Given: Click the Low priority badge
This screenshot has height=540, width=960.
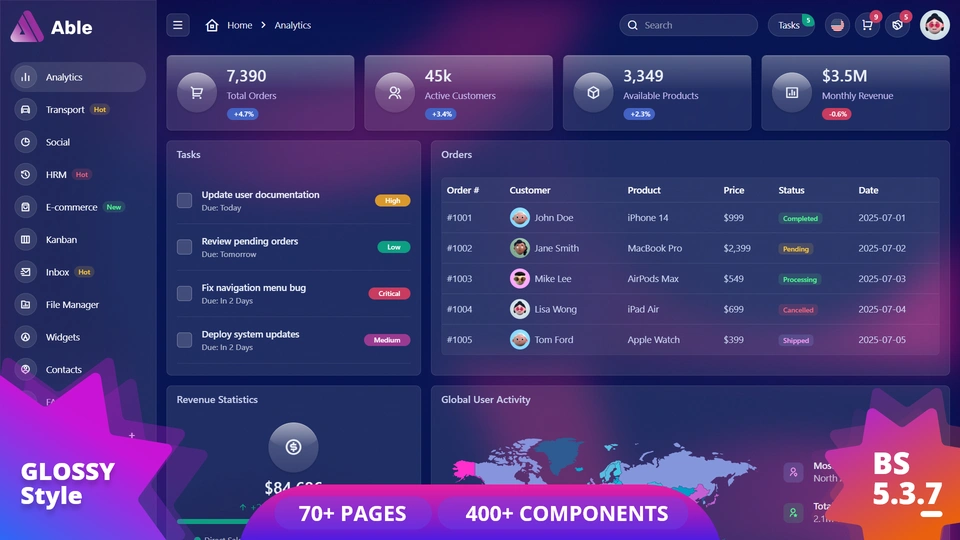Looking at the screenshot, I should click(x=394, y=247).
